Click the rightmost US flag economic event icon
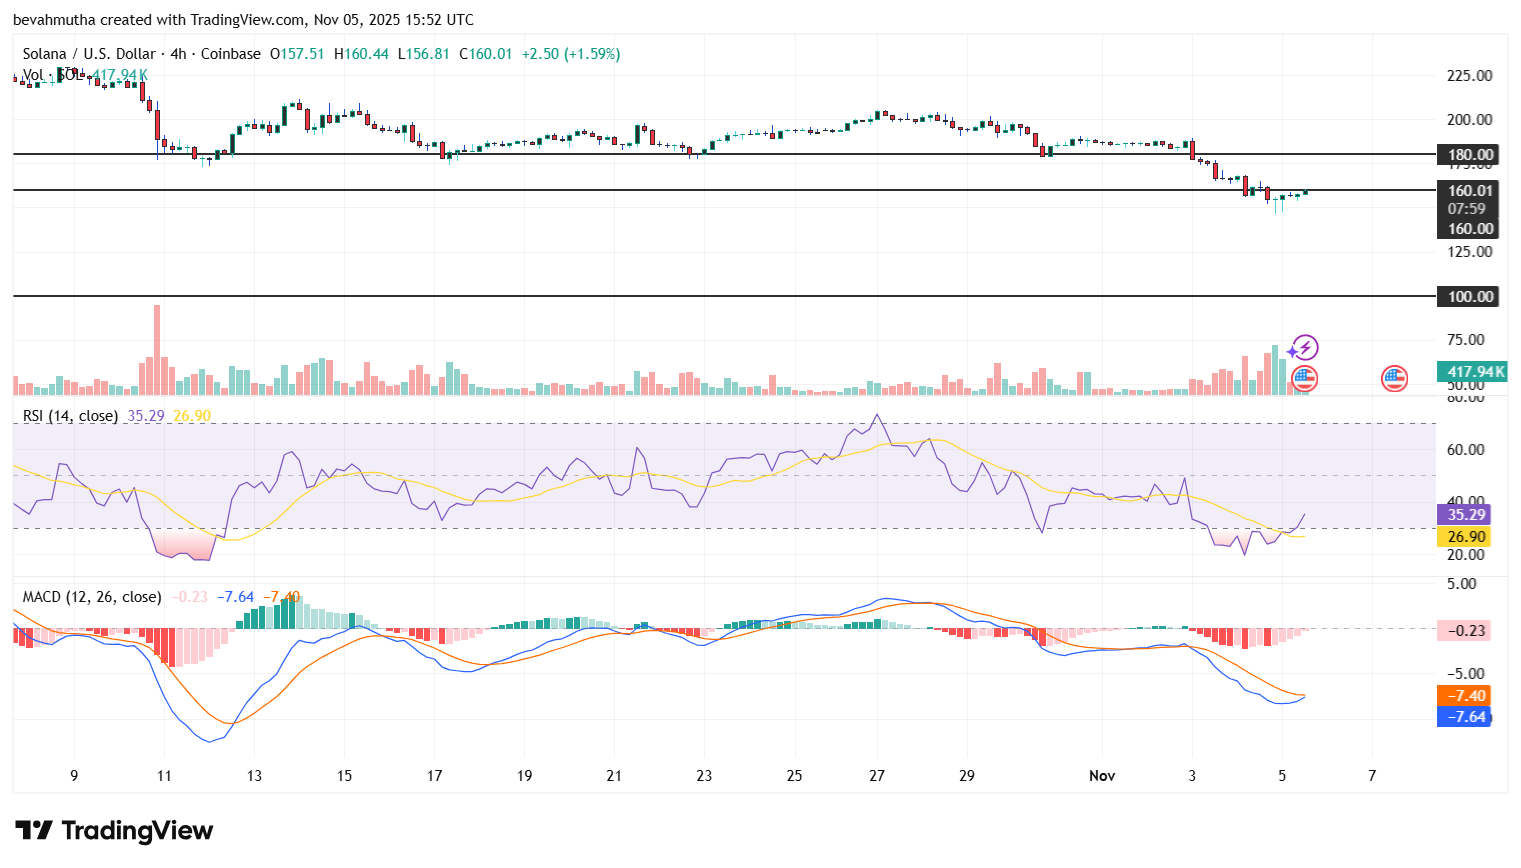The image size is (1521, 868). (1394, 379)
